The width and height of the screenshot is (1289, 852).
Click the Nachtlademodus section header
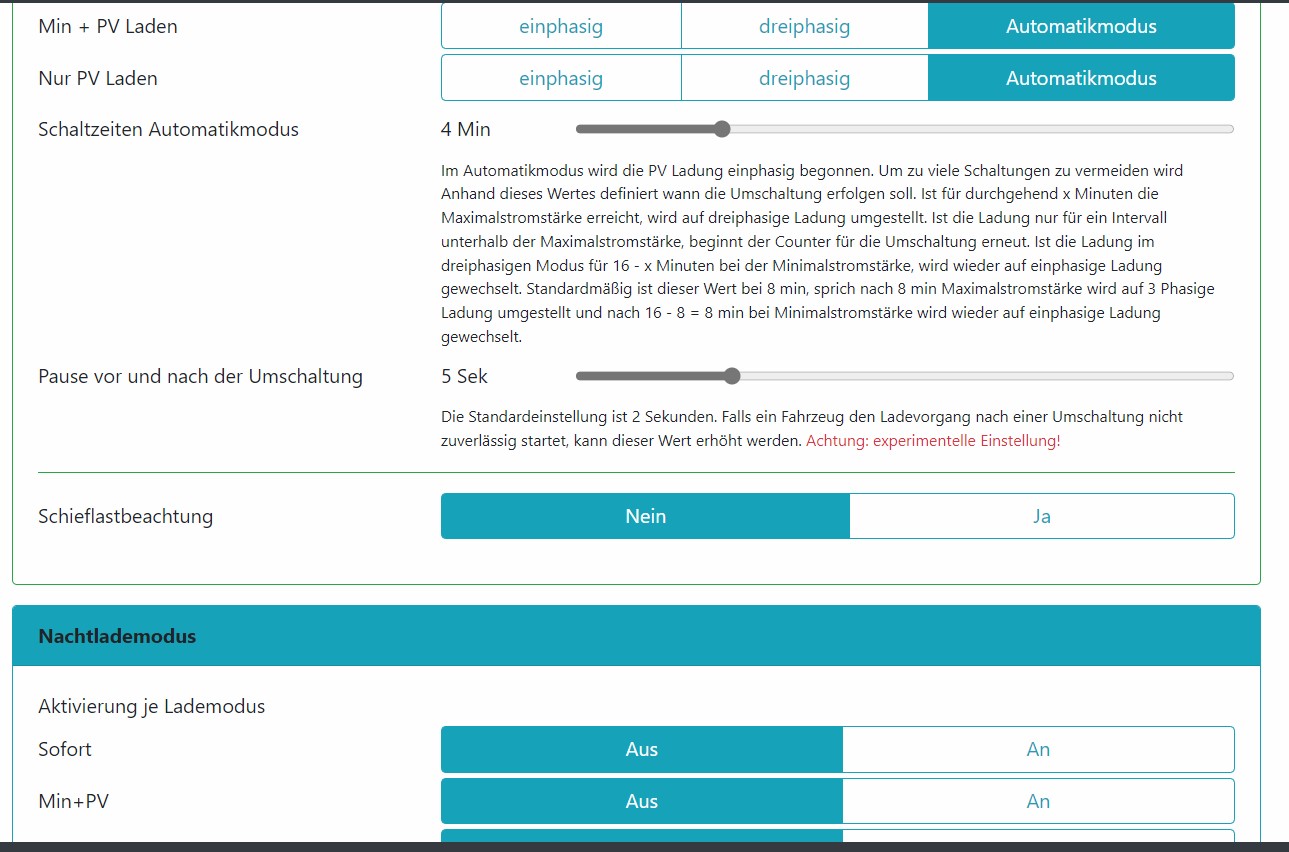pyautogui.click(x=636, y=636)
